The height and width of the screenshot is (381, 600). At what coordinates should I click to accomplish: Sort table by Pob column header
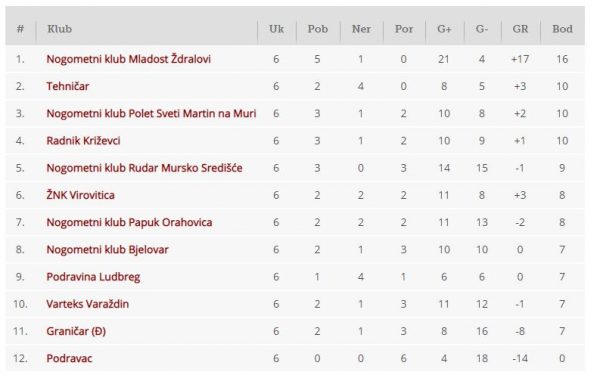[318, 29]
